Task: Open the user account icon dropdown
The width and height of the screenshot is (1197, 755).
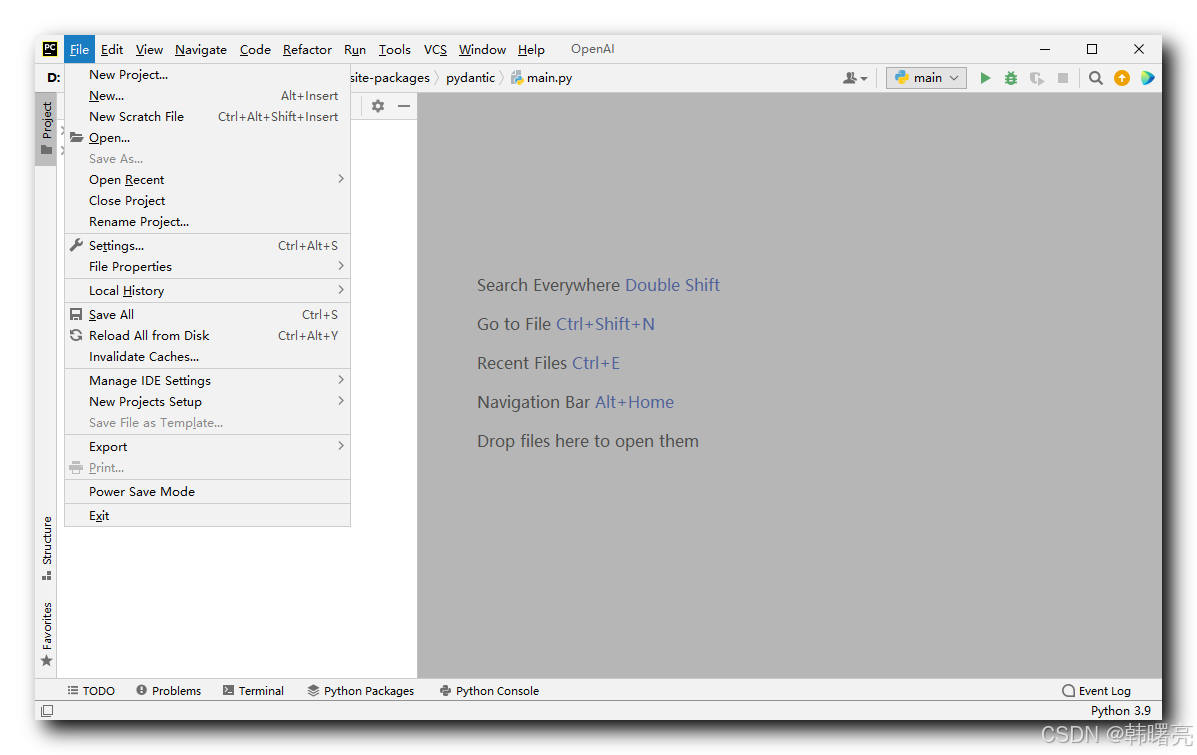Action: click(x=854, y=78)
